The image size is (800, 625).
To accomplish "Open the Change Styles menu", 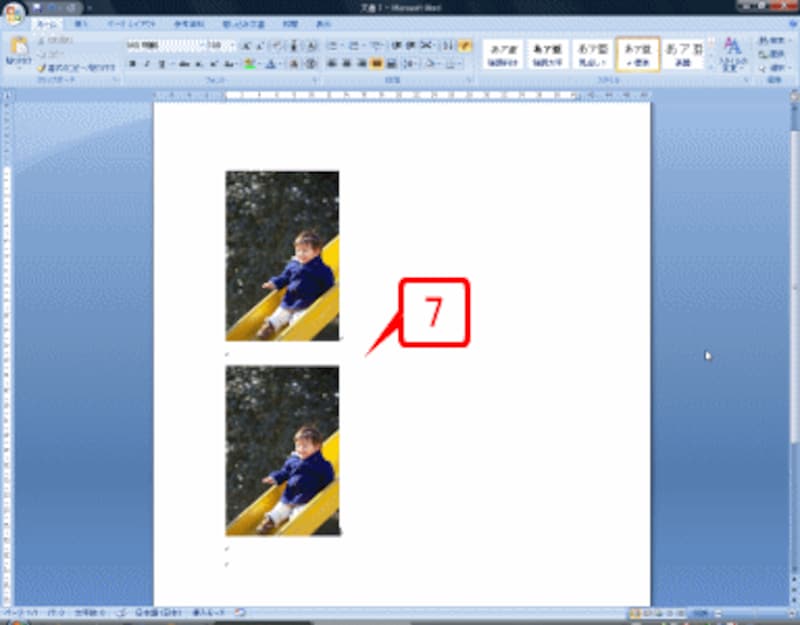I will click(732, 54).
